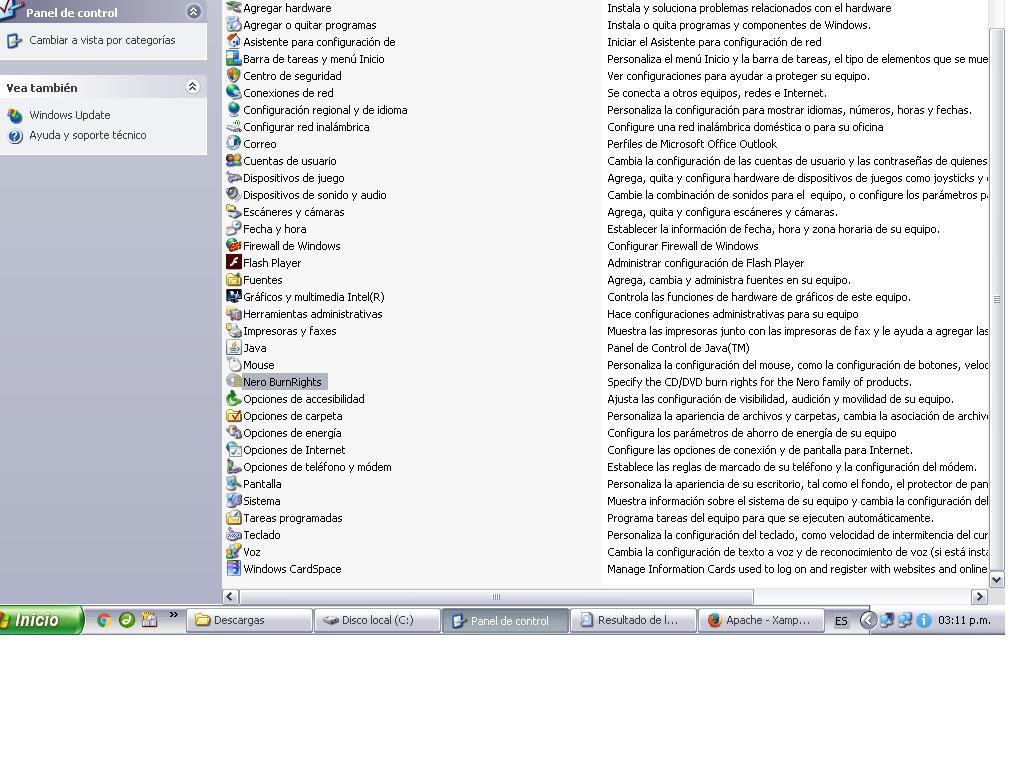Click the Inicio start button
Viewport: 1024px width, 768px height.
pos(41,620)
